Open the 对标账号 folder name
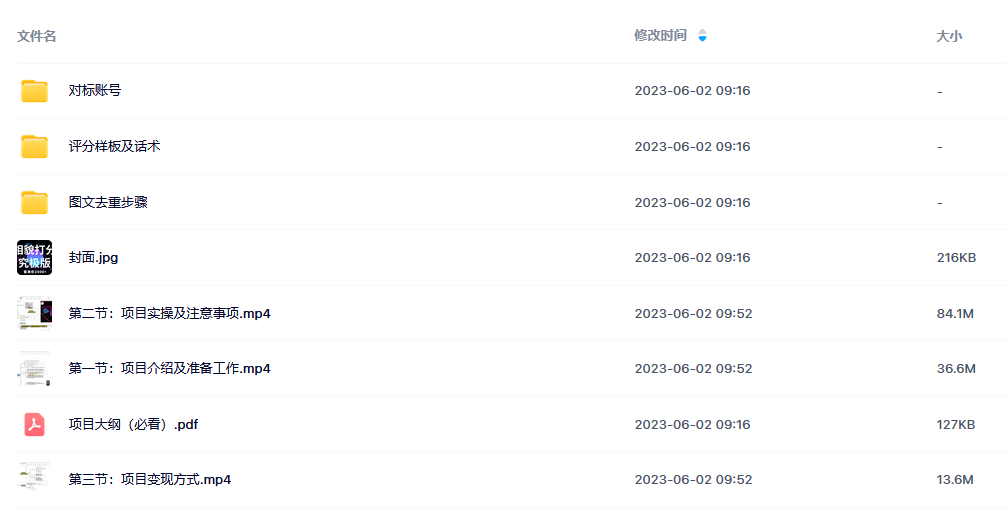Screen dimensions: 1007x531 [x=94, y=91]
